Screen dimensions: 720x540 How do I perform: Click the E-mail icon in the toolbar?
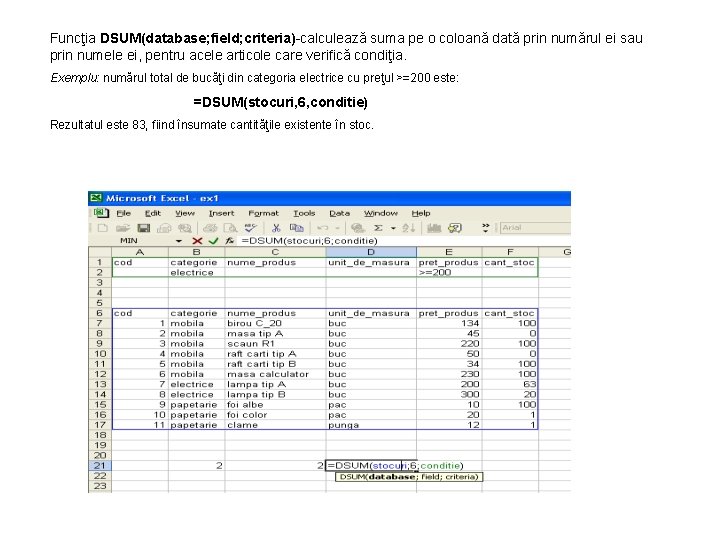click(x=164, y=228)
